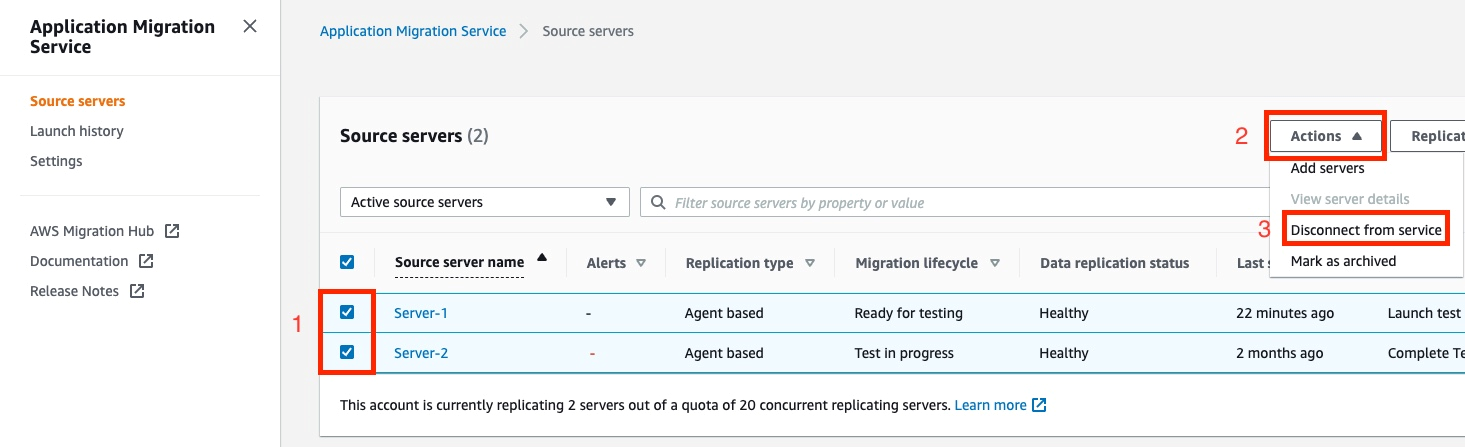Uncheck the Server-1 row checkbox
The height and width of the screenshot is (447, 1465).
[347, 312]
